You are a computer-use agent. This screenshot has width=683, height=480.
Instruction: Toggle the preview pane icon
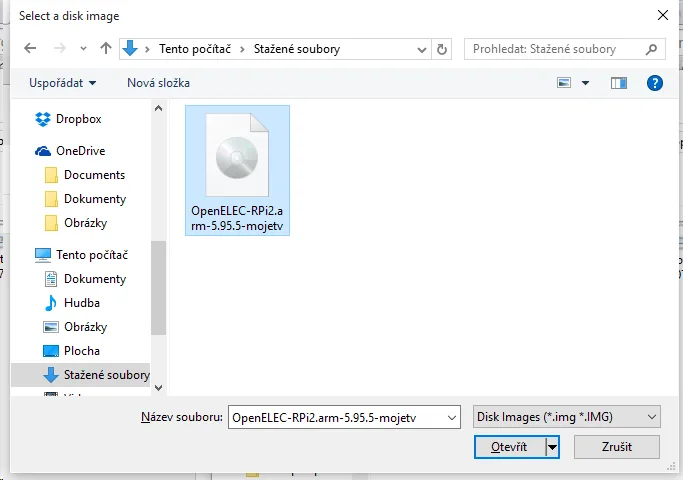pos(619,83)
